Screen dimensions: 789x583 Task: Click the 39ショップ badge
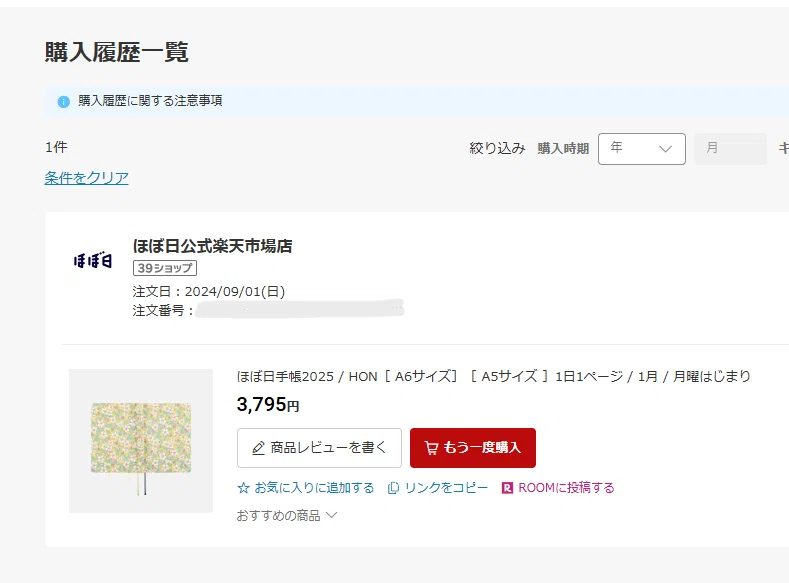(x=165, y=268)
